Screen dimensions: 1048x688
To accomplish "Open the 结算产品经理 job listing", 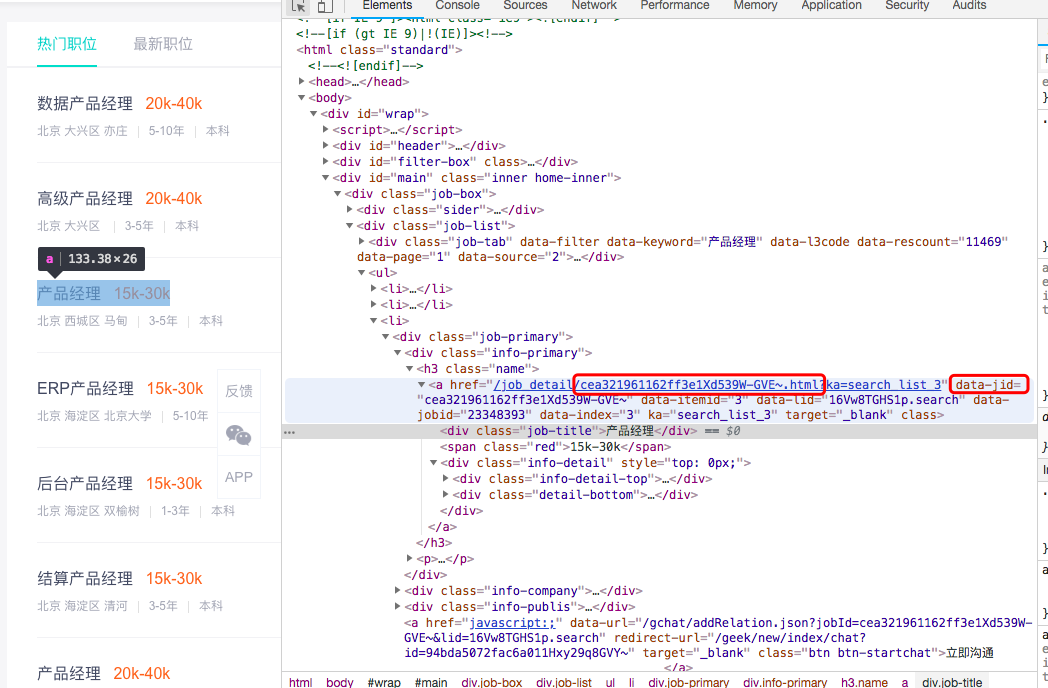I will tap(85, 578).
